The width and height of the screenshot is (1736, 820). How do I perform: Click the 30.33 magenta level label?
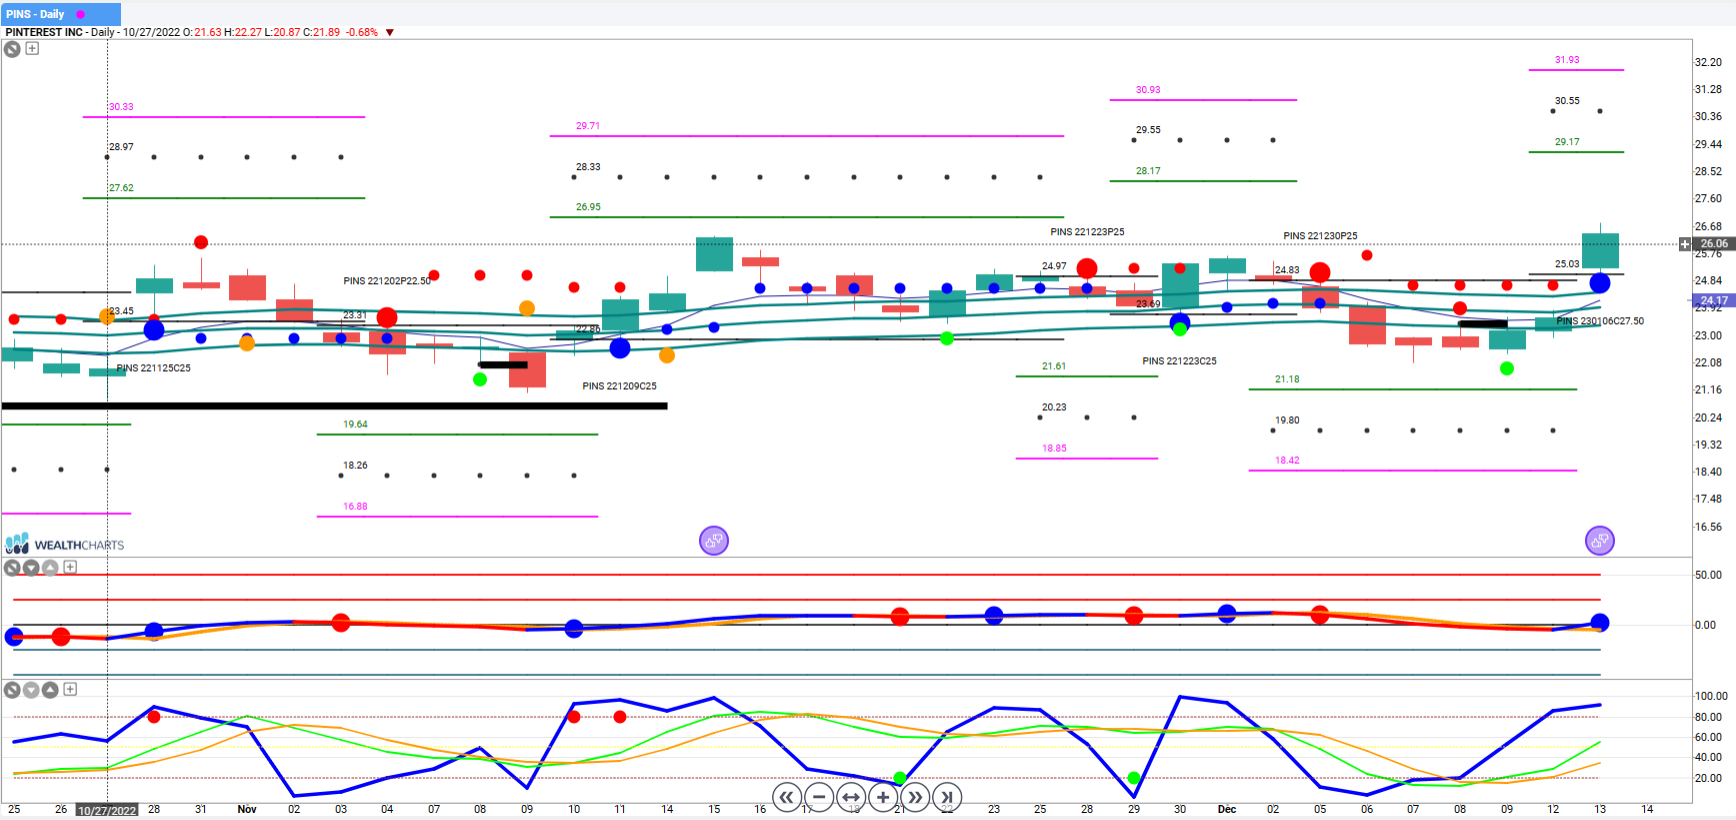[x=121, y=107]
